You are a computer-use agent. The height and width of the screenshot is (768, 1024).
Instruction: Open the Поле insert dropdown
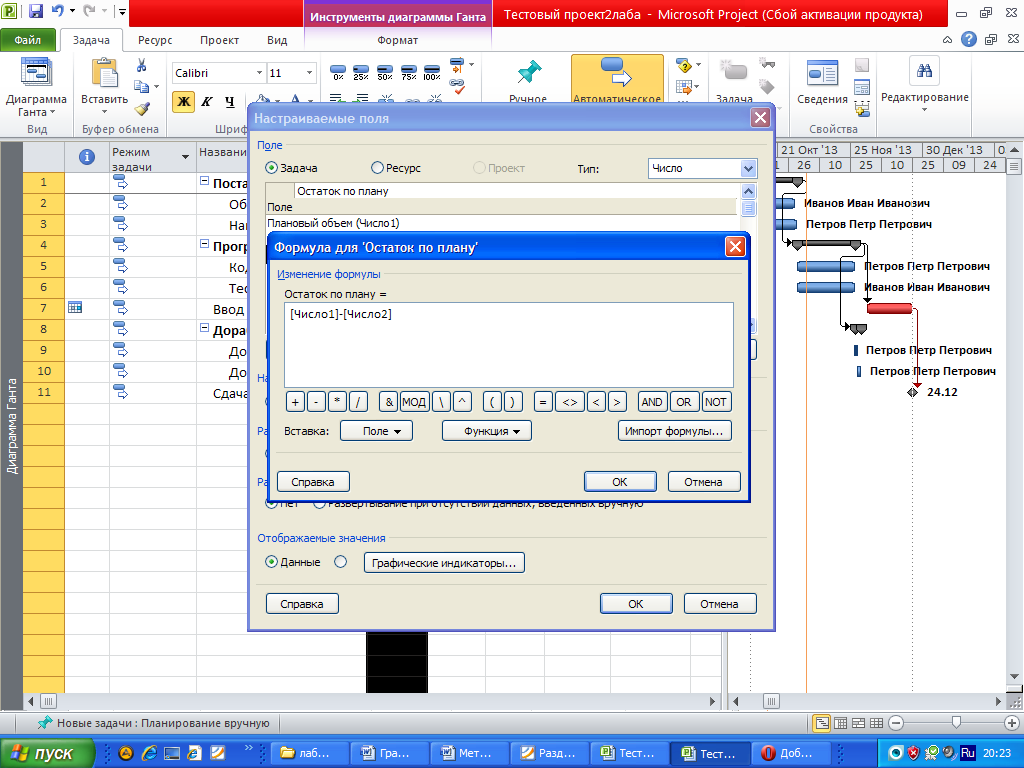tap(376, 431)
